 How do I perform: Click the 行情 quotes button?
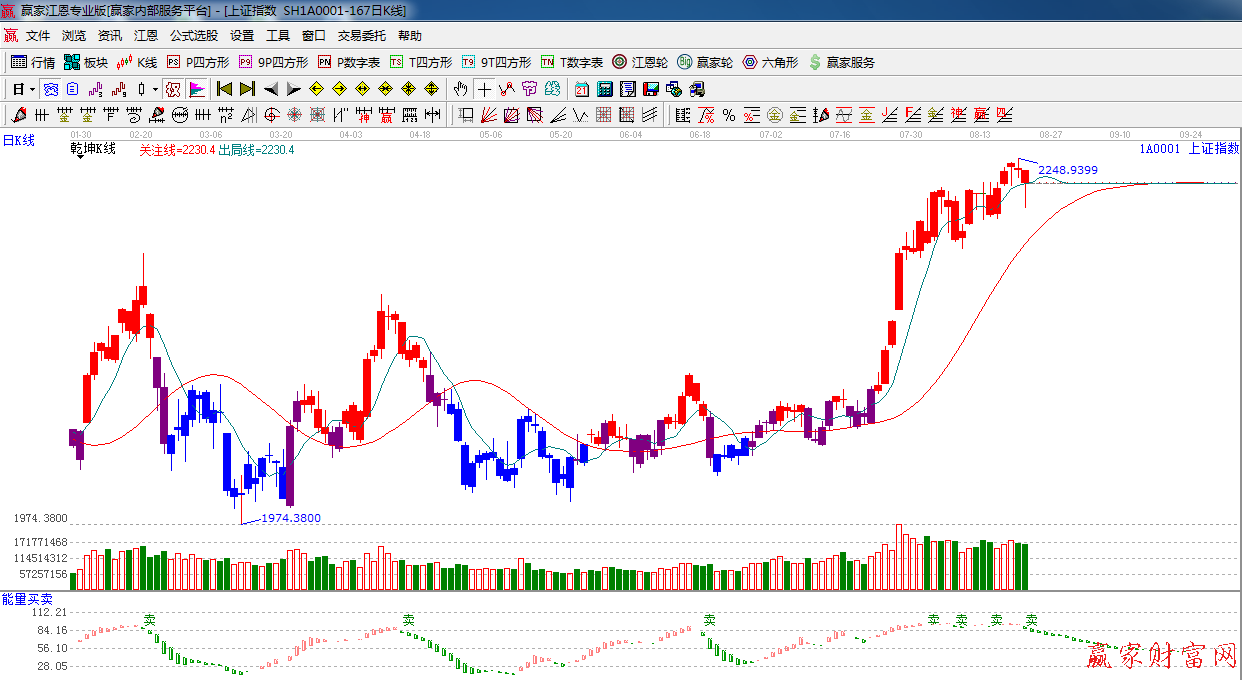point(33,62)
